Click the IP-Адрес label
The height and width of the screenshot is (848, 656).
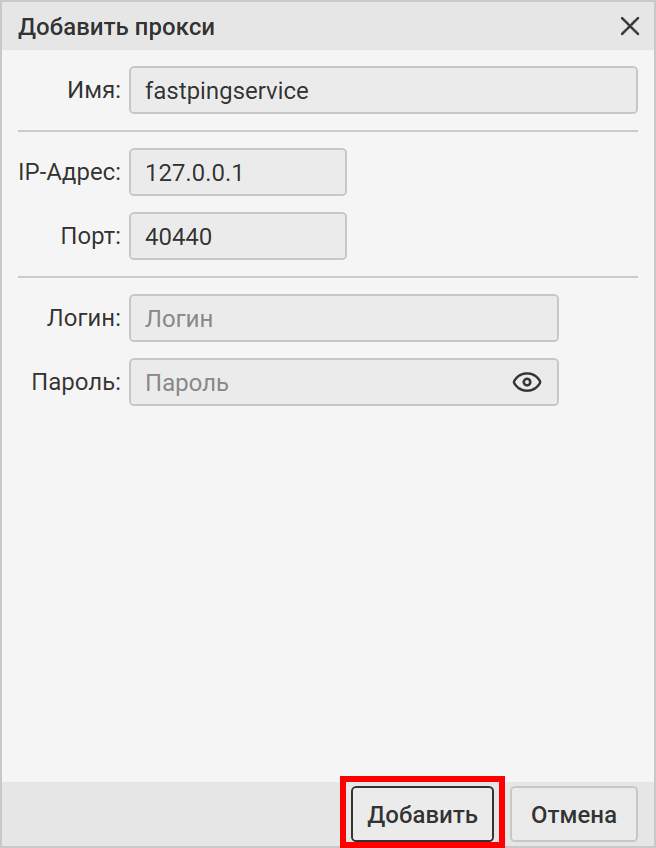tap(69, 173)
